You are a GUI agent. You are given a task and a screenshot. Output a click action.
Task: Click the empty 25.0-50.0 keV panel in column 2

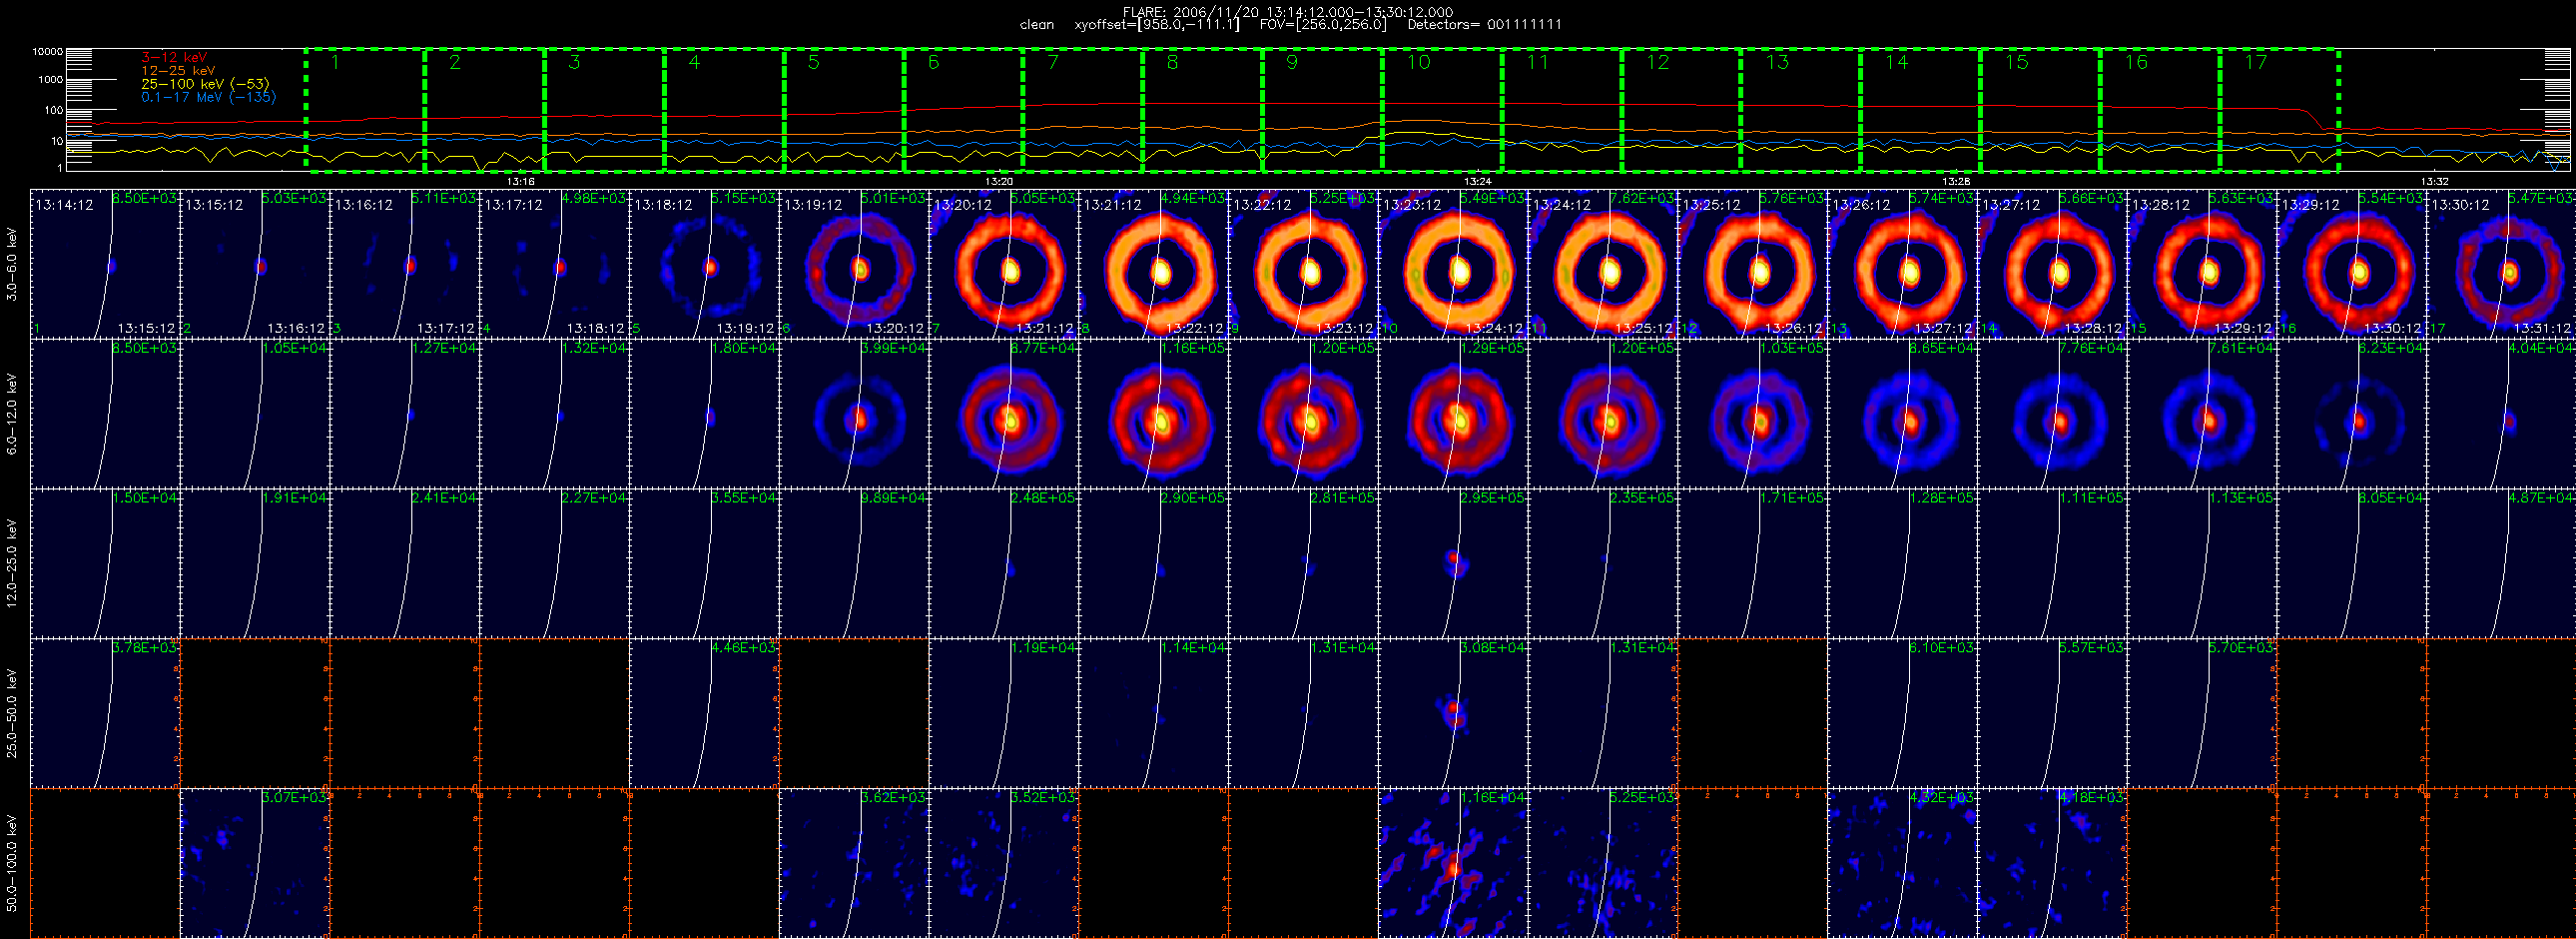pos(255,713)
